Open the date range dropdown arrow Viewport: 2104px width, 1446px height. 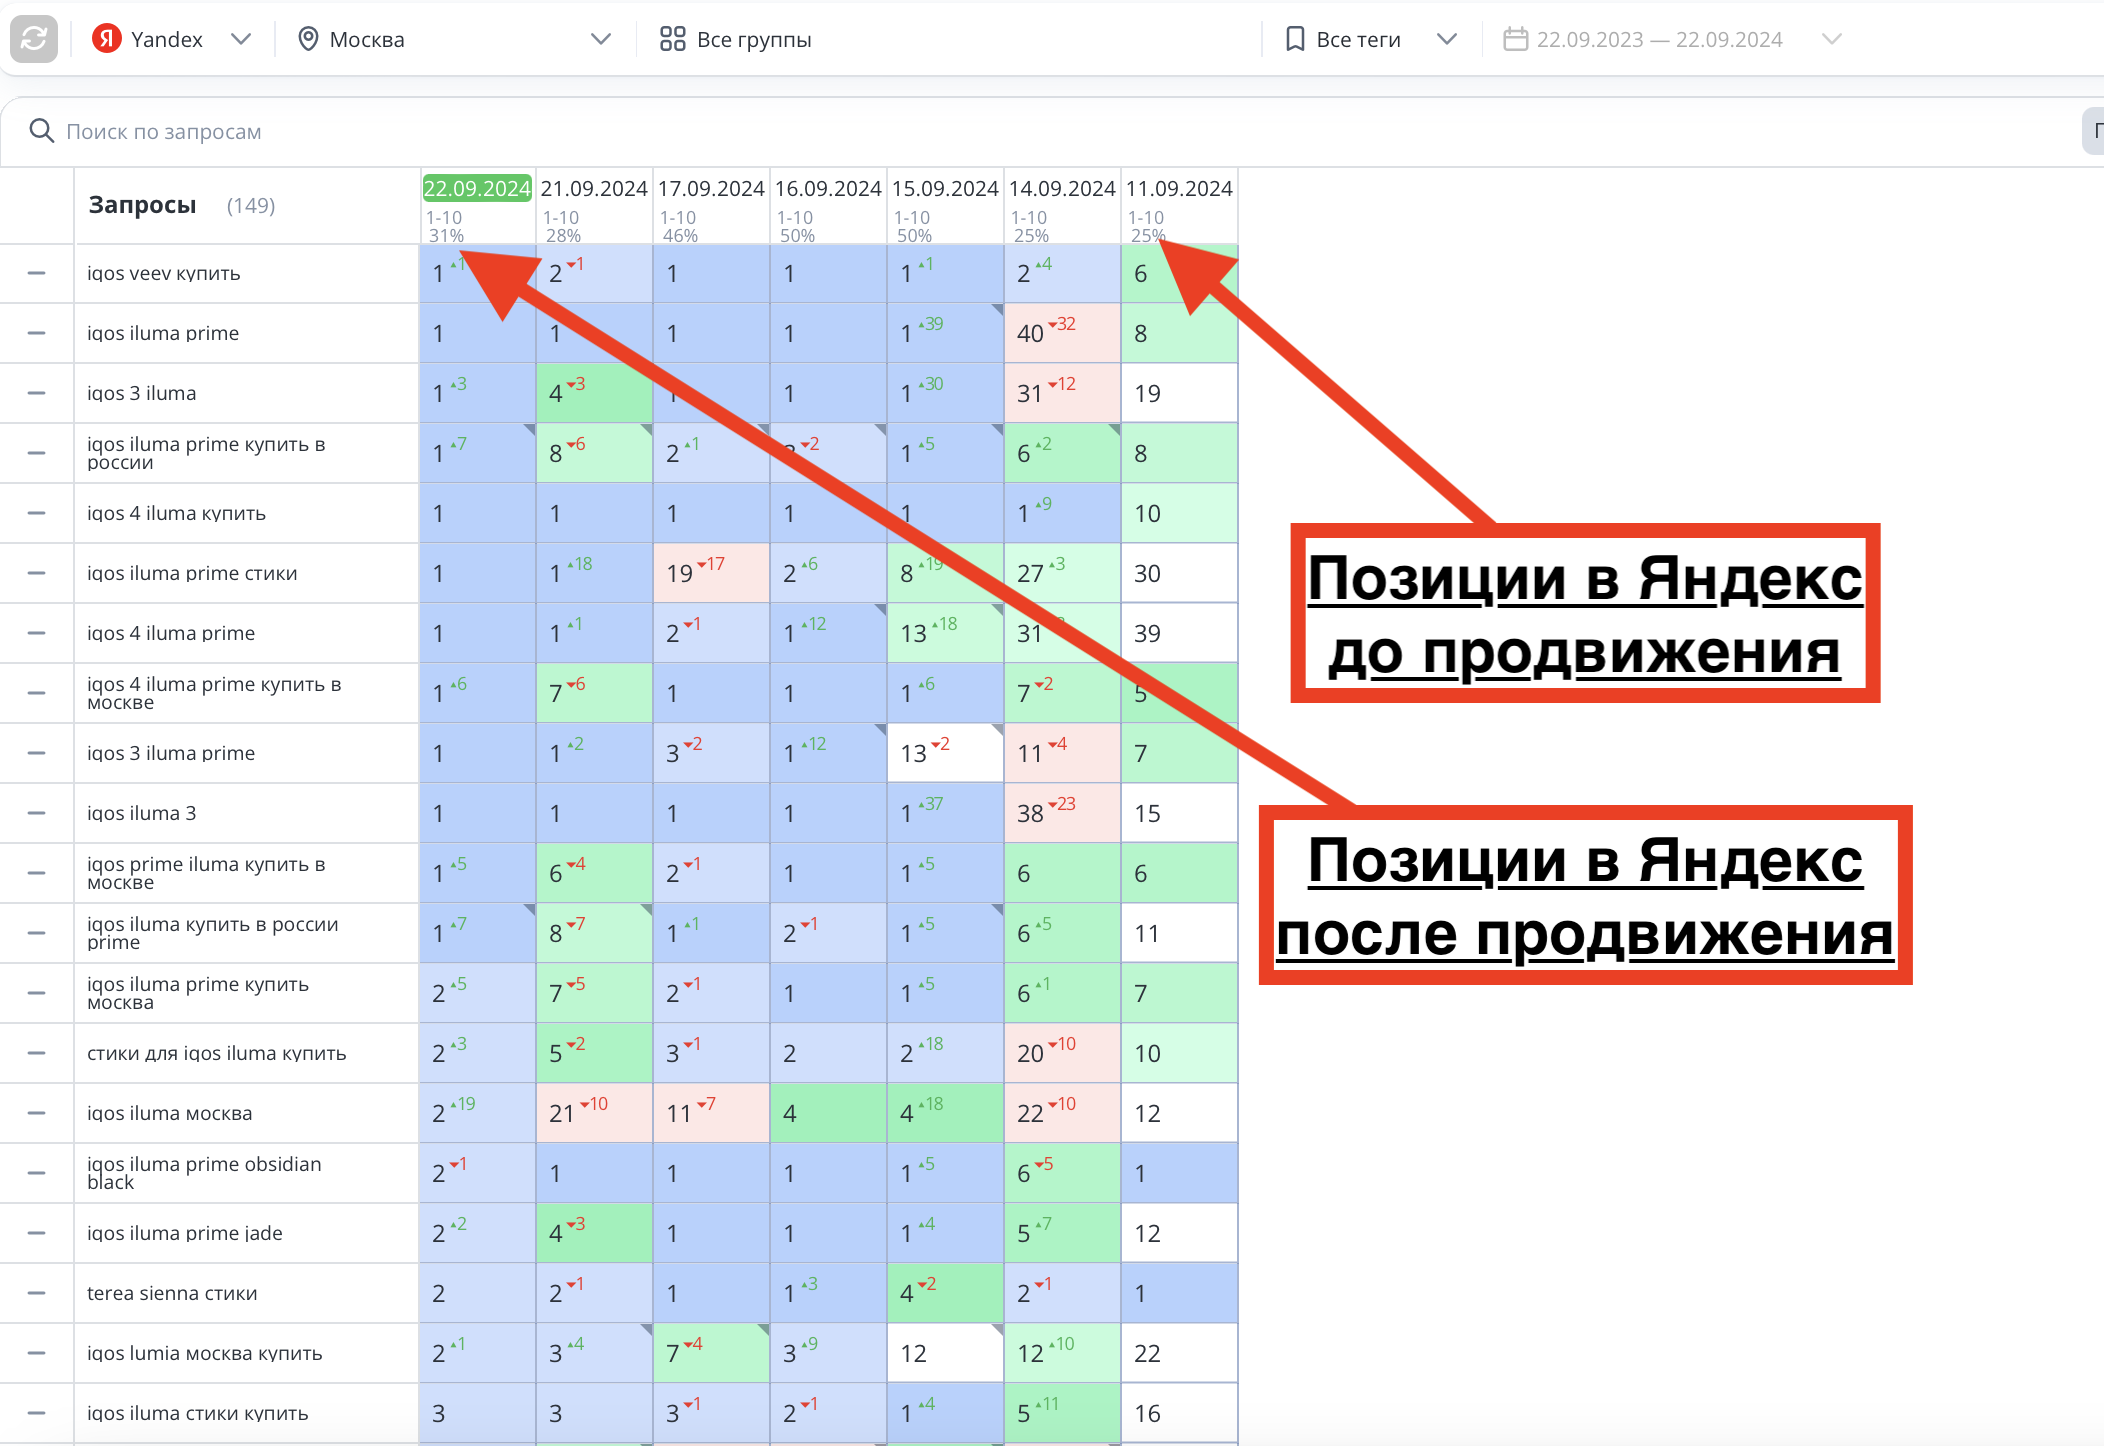tap(1831, 39)
